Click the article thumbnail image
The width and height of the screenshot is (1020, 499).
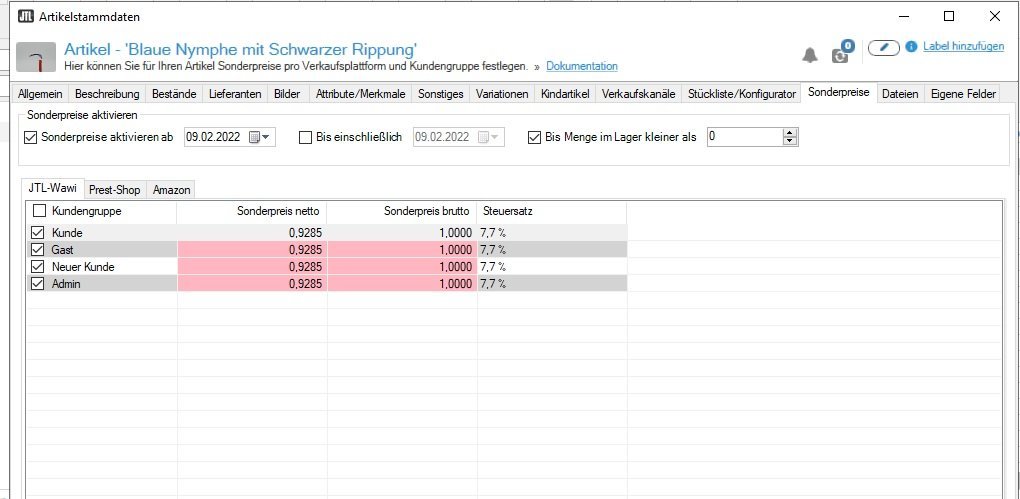point(36,57)
